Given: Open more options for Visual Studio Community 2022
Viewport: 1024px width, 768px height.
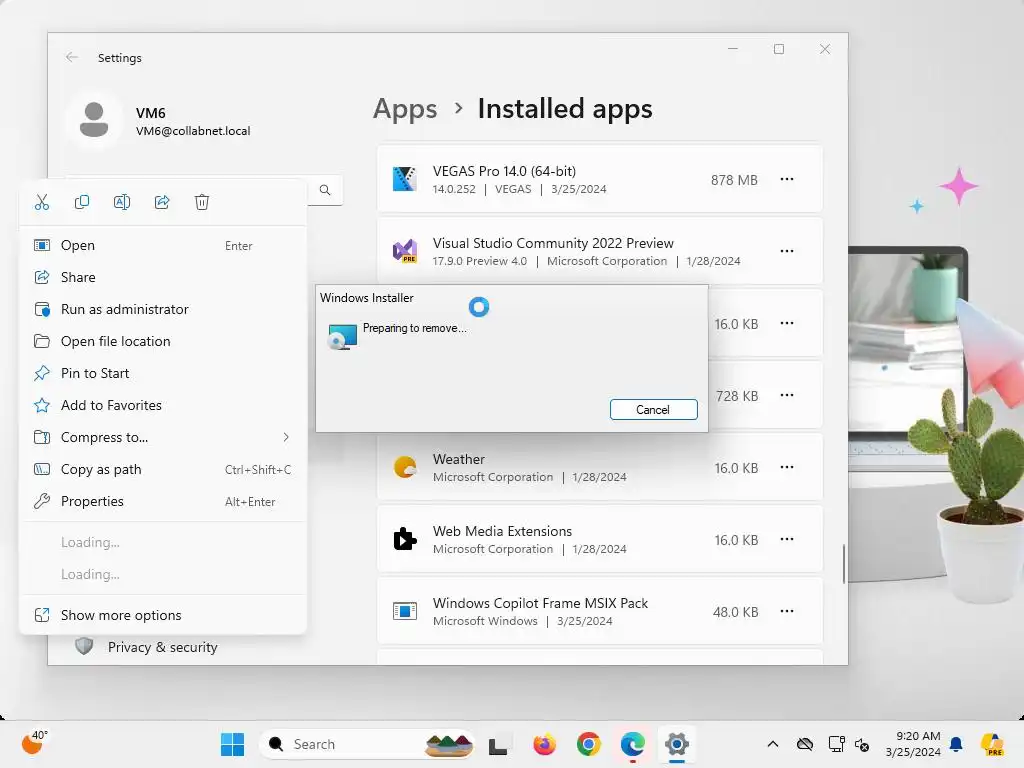Looking at the screenshot, I should 787,251.
